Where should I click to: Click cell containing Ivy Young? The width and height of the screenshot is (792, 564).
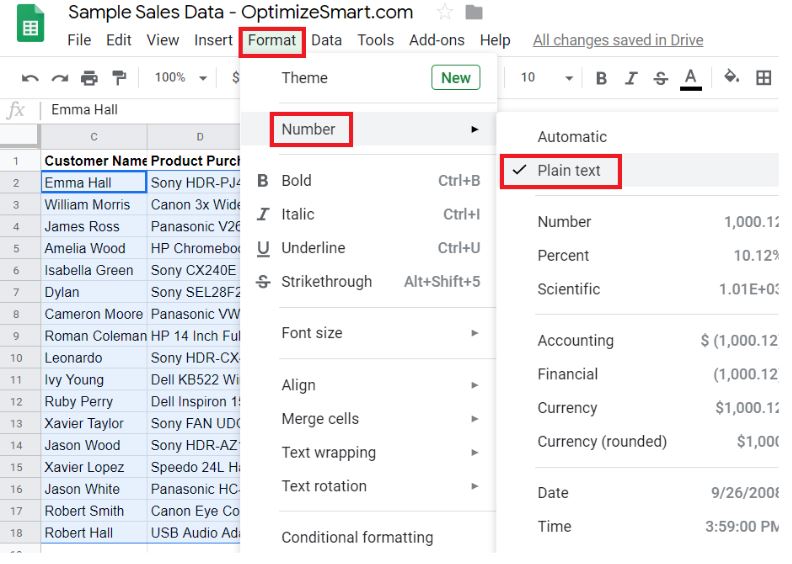pyautogui.click(x=94, y=380)
